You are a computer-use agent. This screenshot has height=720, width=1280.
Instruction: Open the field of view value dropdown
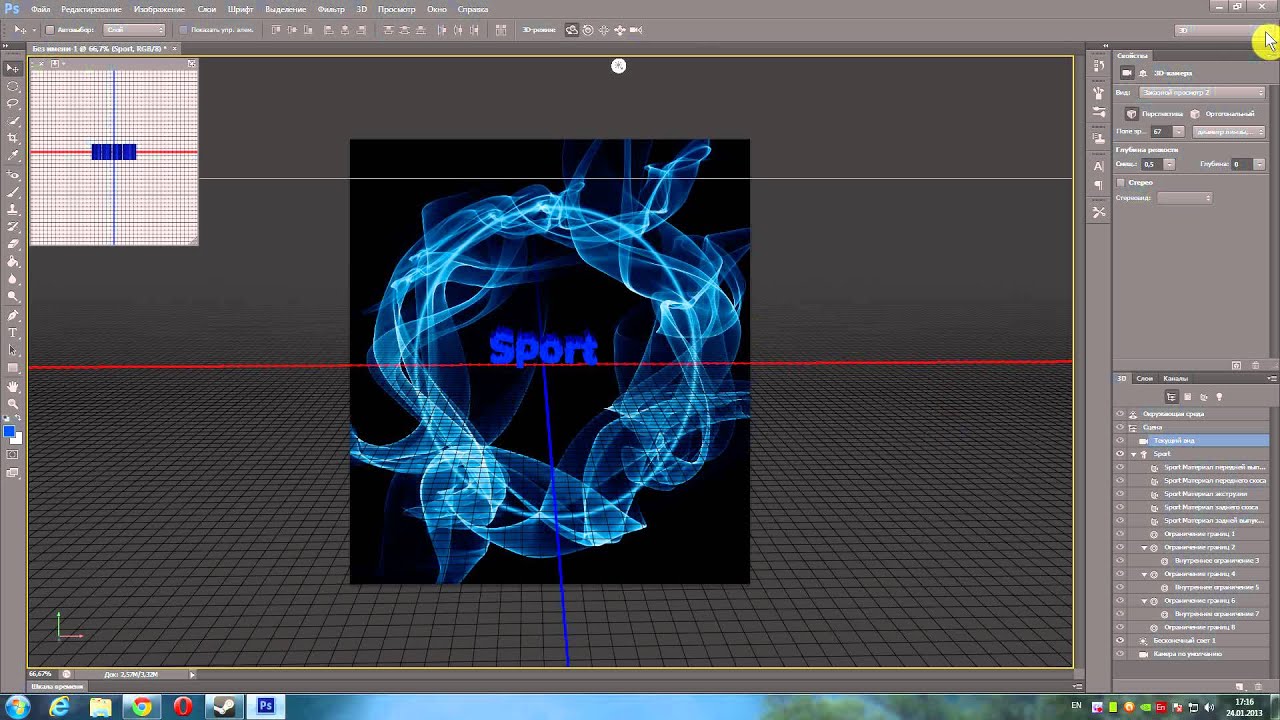(x=1179, y=132)
